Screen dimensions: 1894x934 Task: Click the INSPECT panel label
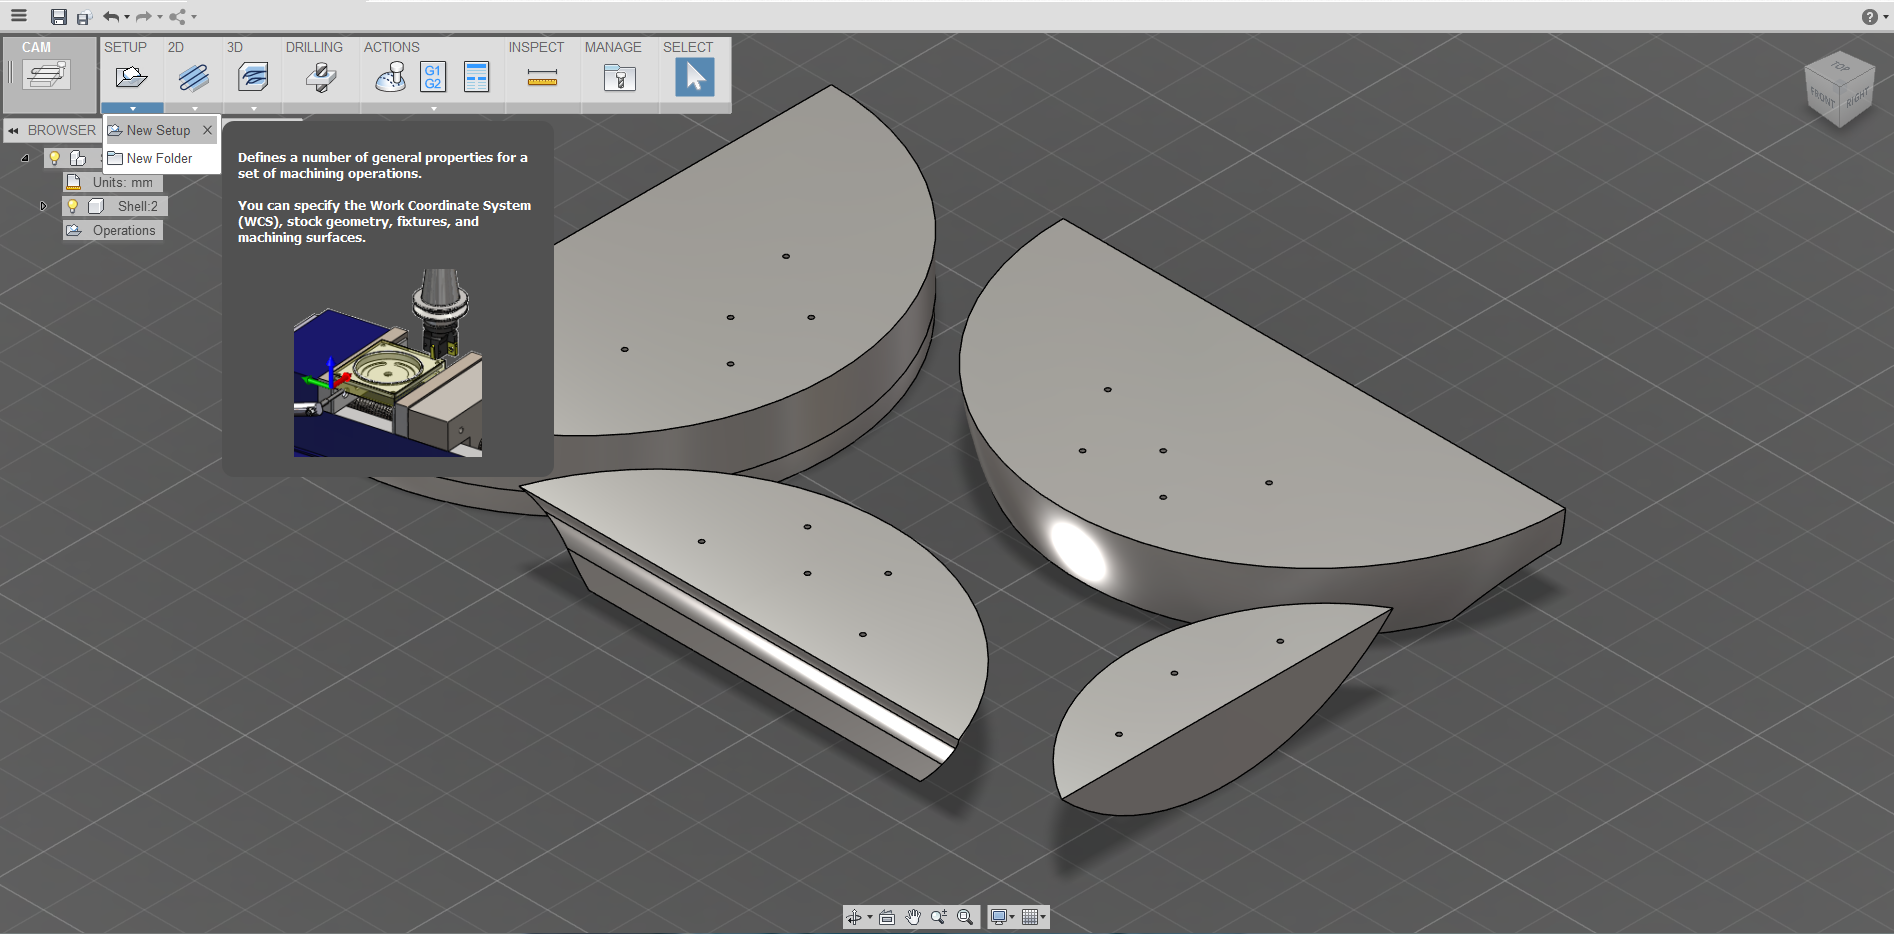(536, 47)
